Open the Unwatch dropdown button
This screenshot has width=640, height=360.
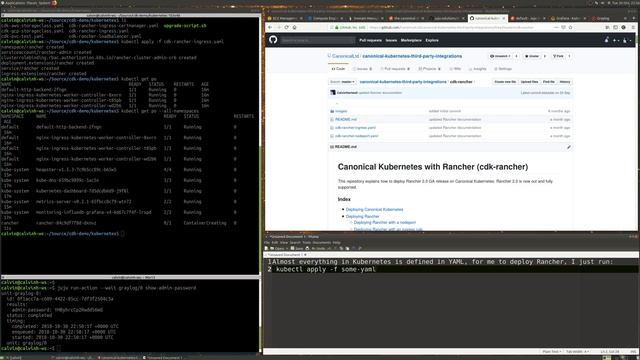coord(500,56)
